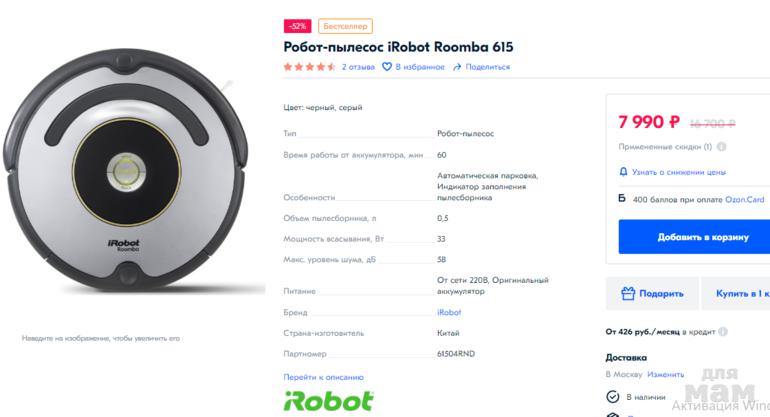The height and width of the screenshot is (417, 770).
Task: Follow the Перейти к описанию link
Action: 323,377
